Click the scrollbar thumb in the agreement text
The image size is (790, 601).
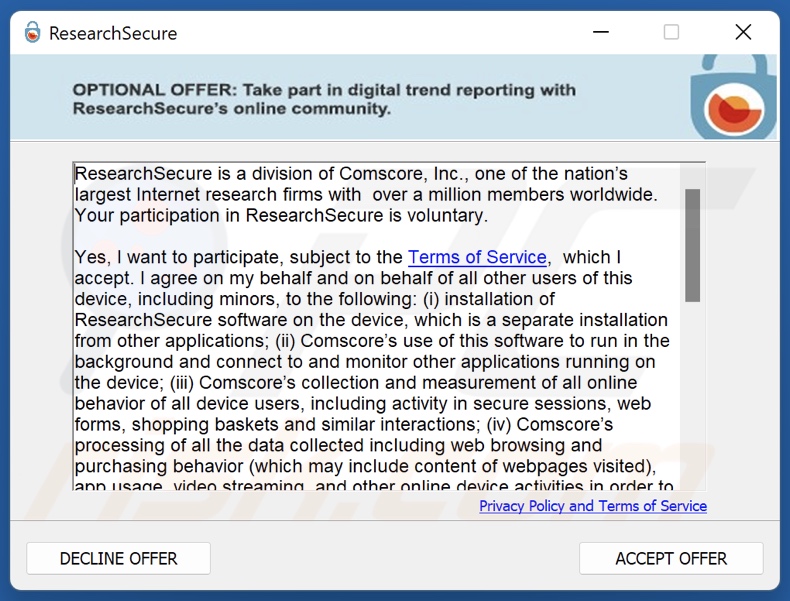pos(692,245)
